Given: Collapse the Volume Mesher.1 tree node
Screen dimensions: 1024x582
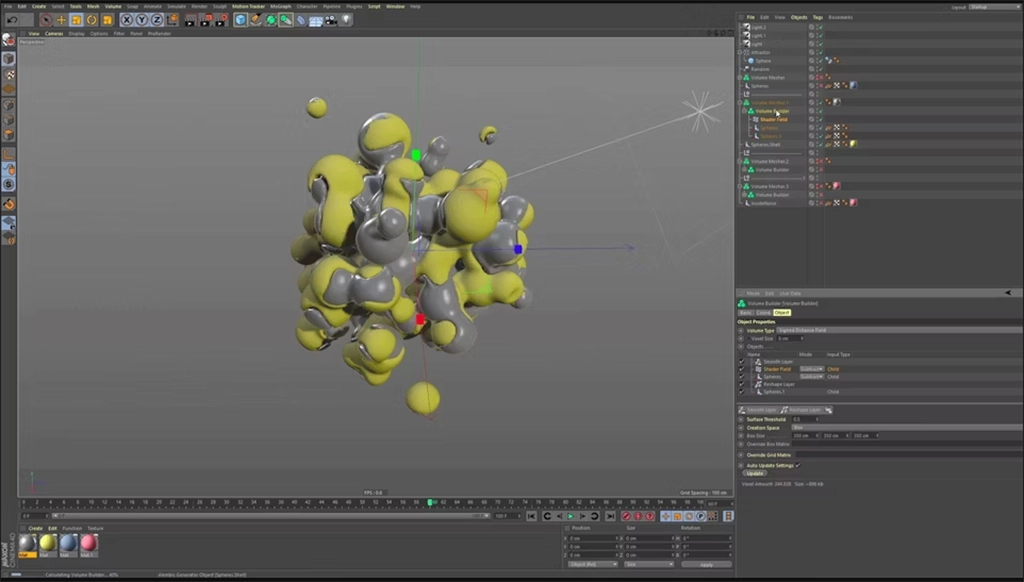Looking at the screenshot, I should coord(740,103).
